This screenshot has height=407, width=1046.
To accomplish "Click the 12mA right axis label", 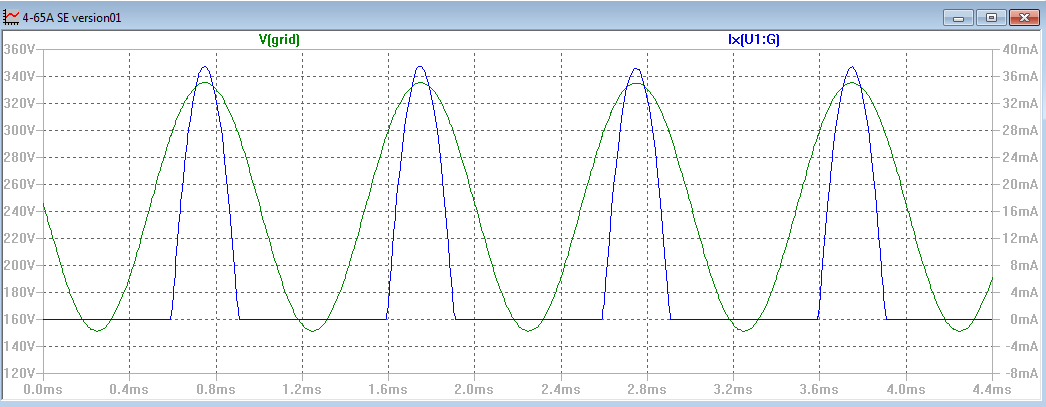I will (x=1019, y=238).
